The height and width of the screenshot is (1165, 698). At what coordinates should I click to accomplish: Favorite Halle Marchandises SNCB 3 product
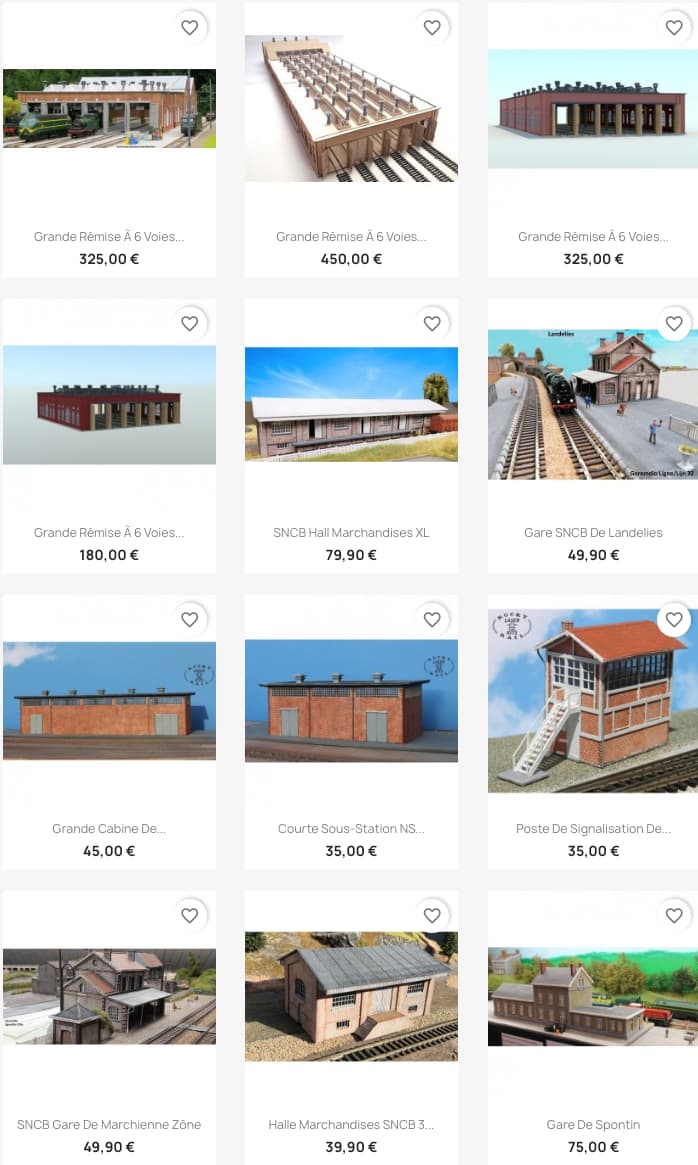432,916
